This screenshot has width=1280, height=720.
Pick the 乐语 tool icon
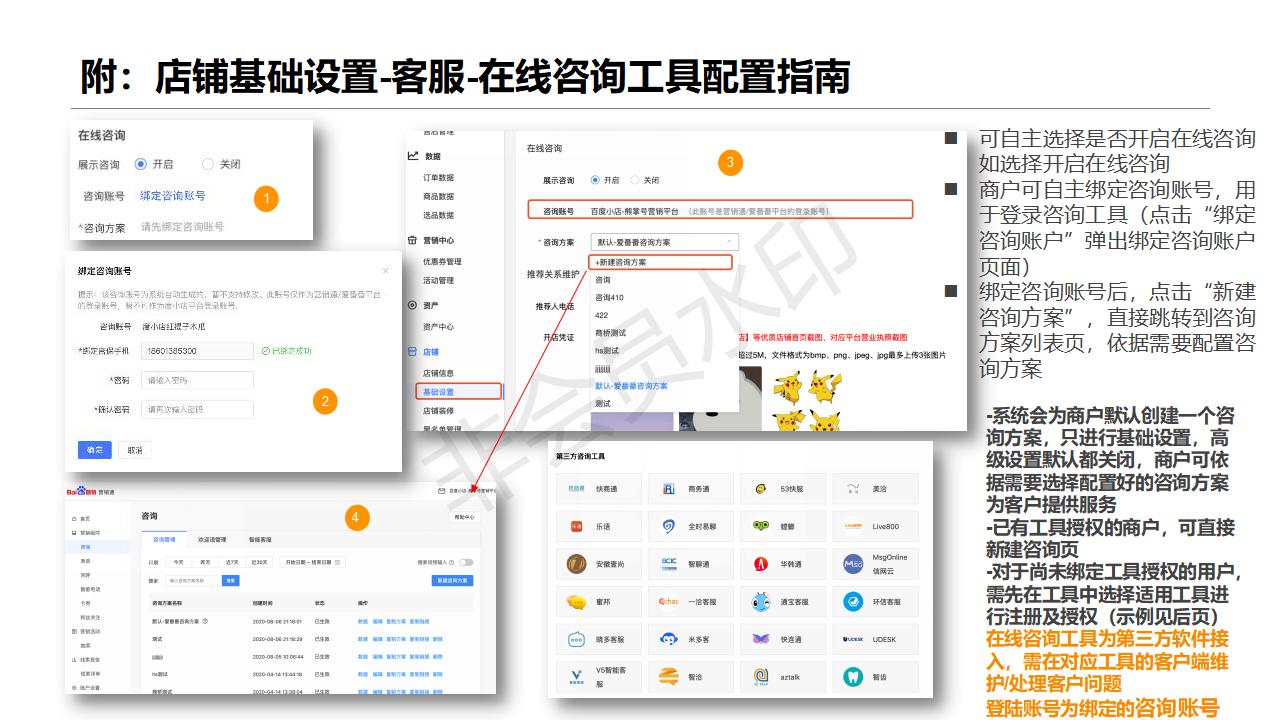576,526
